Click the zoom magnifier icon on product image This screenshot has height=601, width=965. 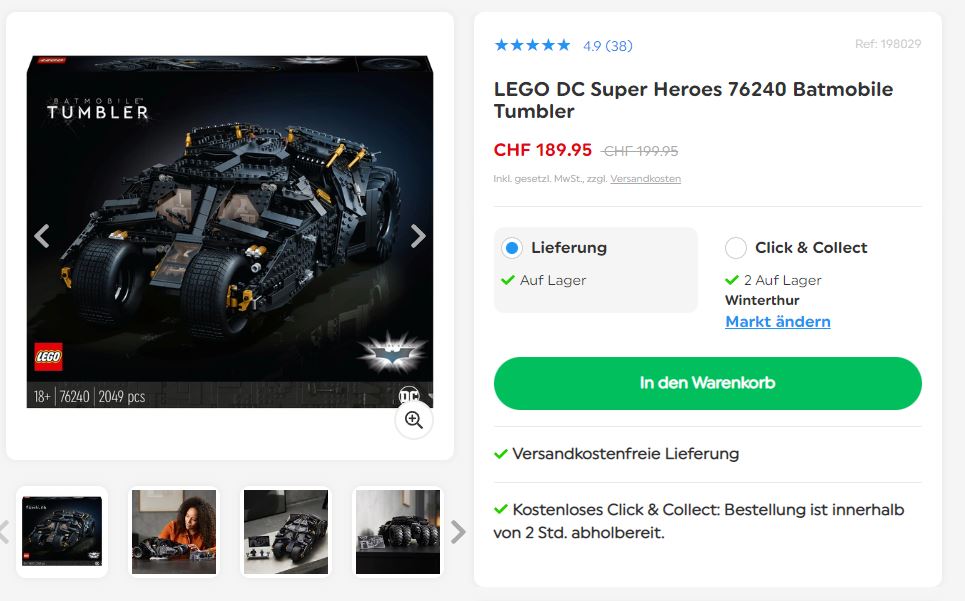coord(414,420)
